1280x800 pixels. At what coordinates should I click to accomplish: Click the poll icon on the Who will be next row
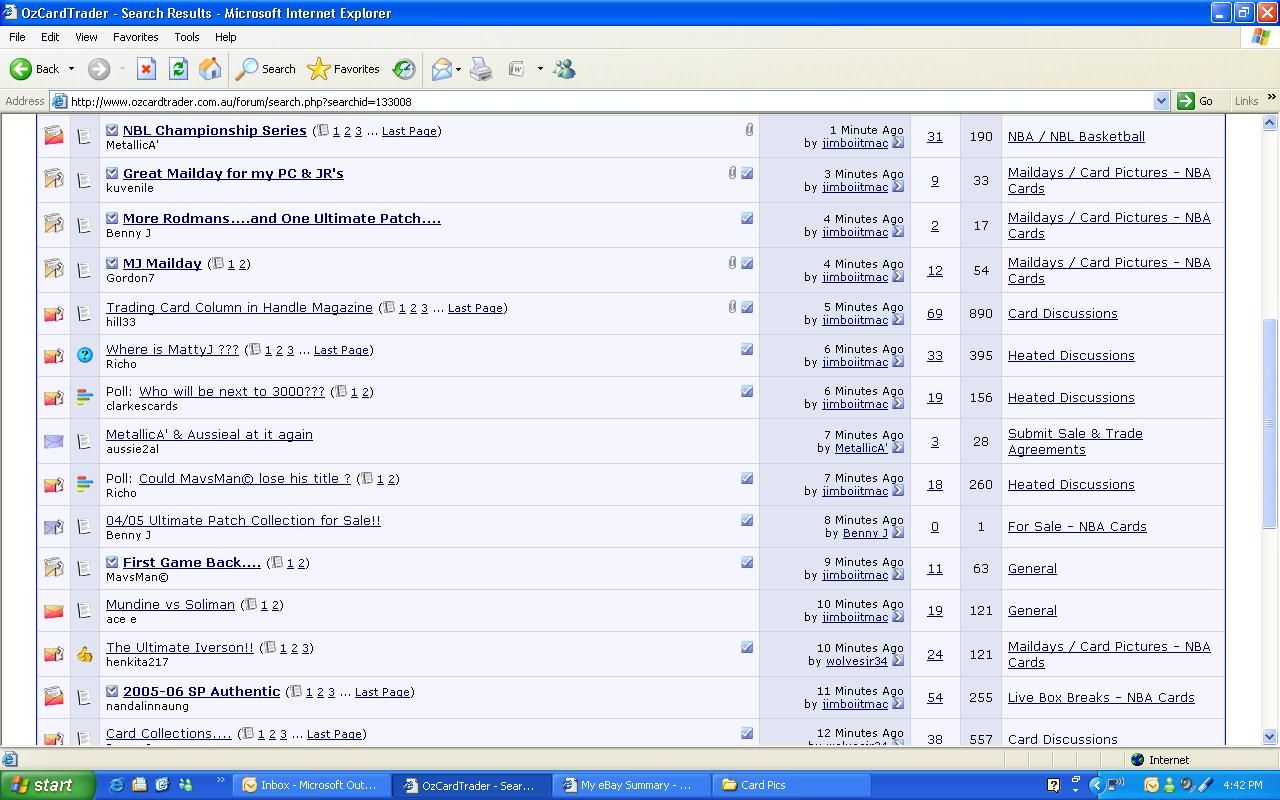(x=85, y=397)
